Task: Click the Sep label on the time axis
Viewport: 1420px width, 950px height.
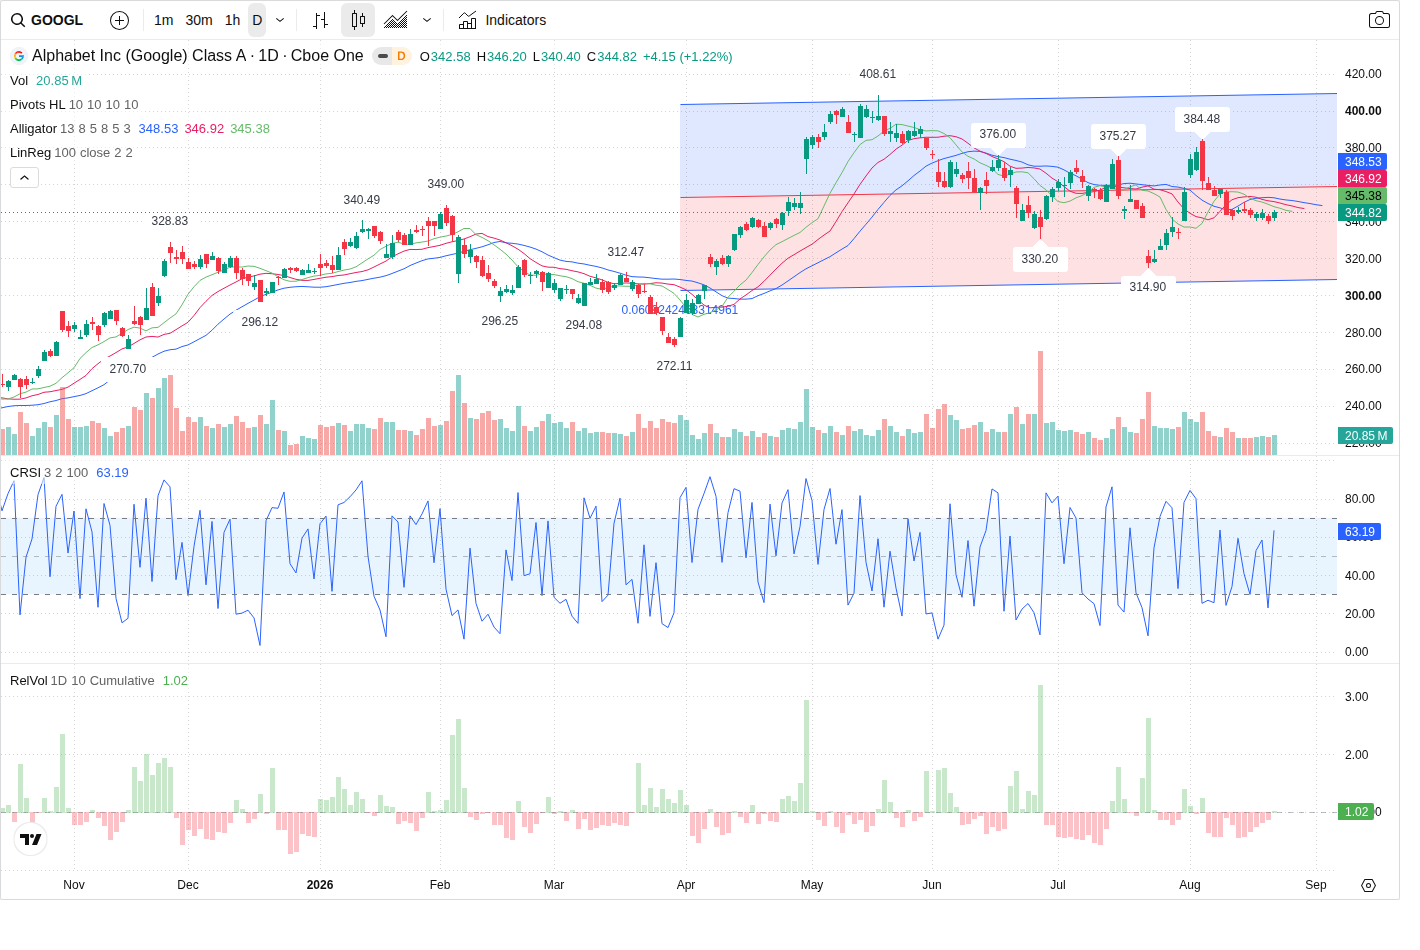Action: 1316,885
